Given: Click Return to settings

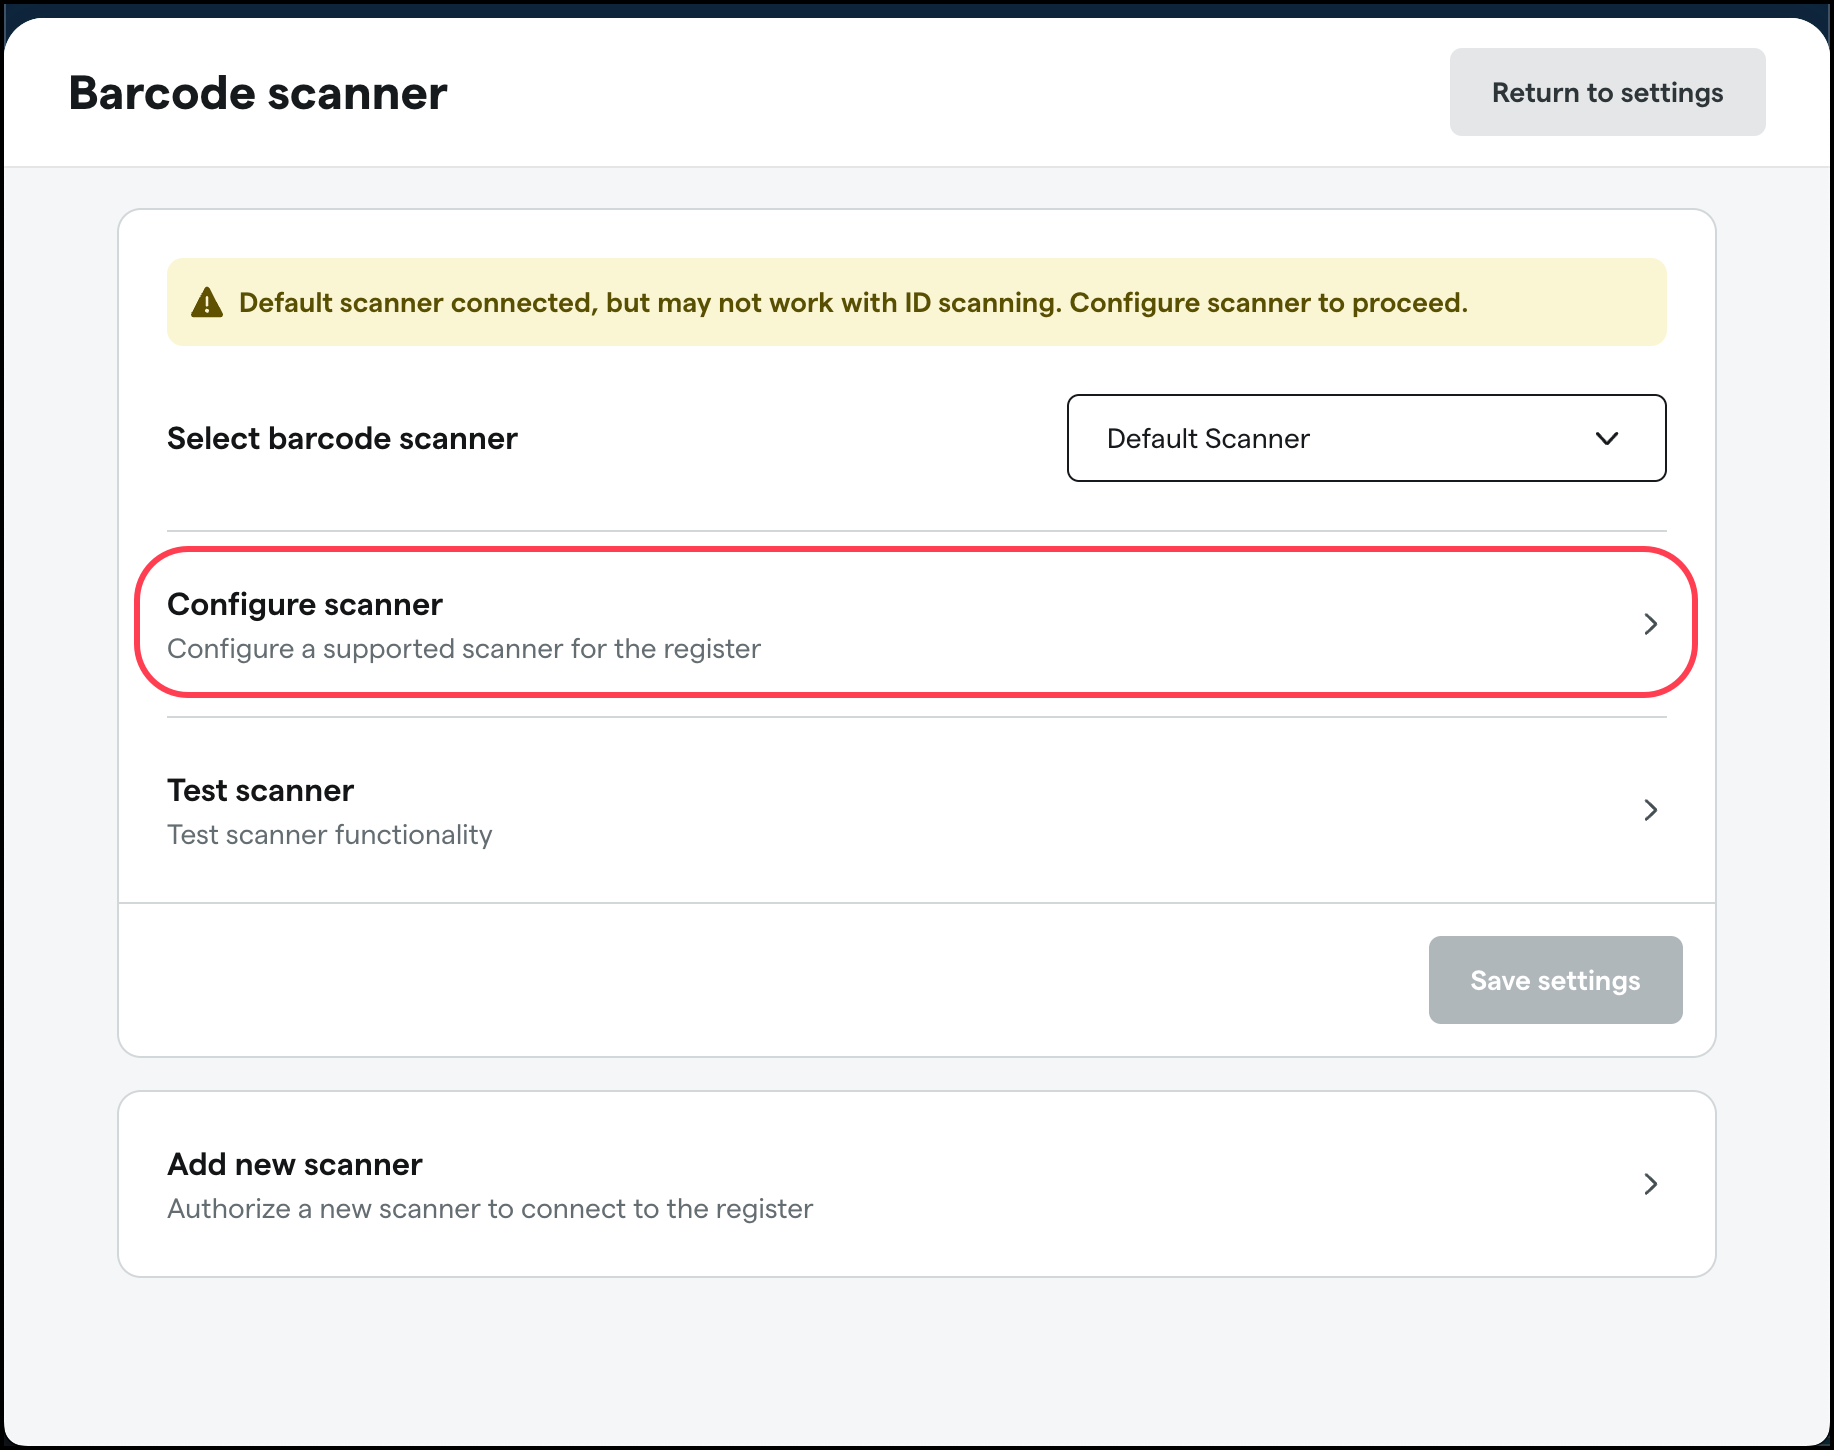Looking at the screenshot, I should (1607, 92).
